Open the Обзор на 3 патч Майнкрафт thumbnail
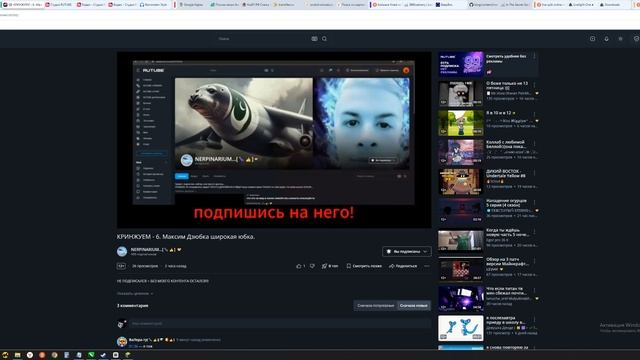The width and height of the screenshot is (640, 360). pyautogui.click(x=461, y=269)
